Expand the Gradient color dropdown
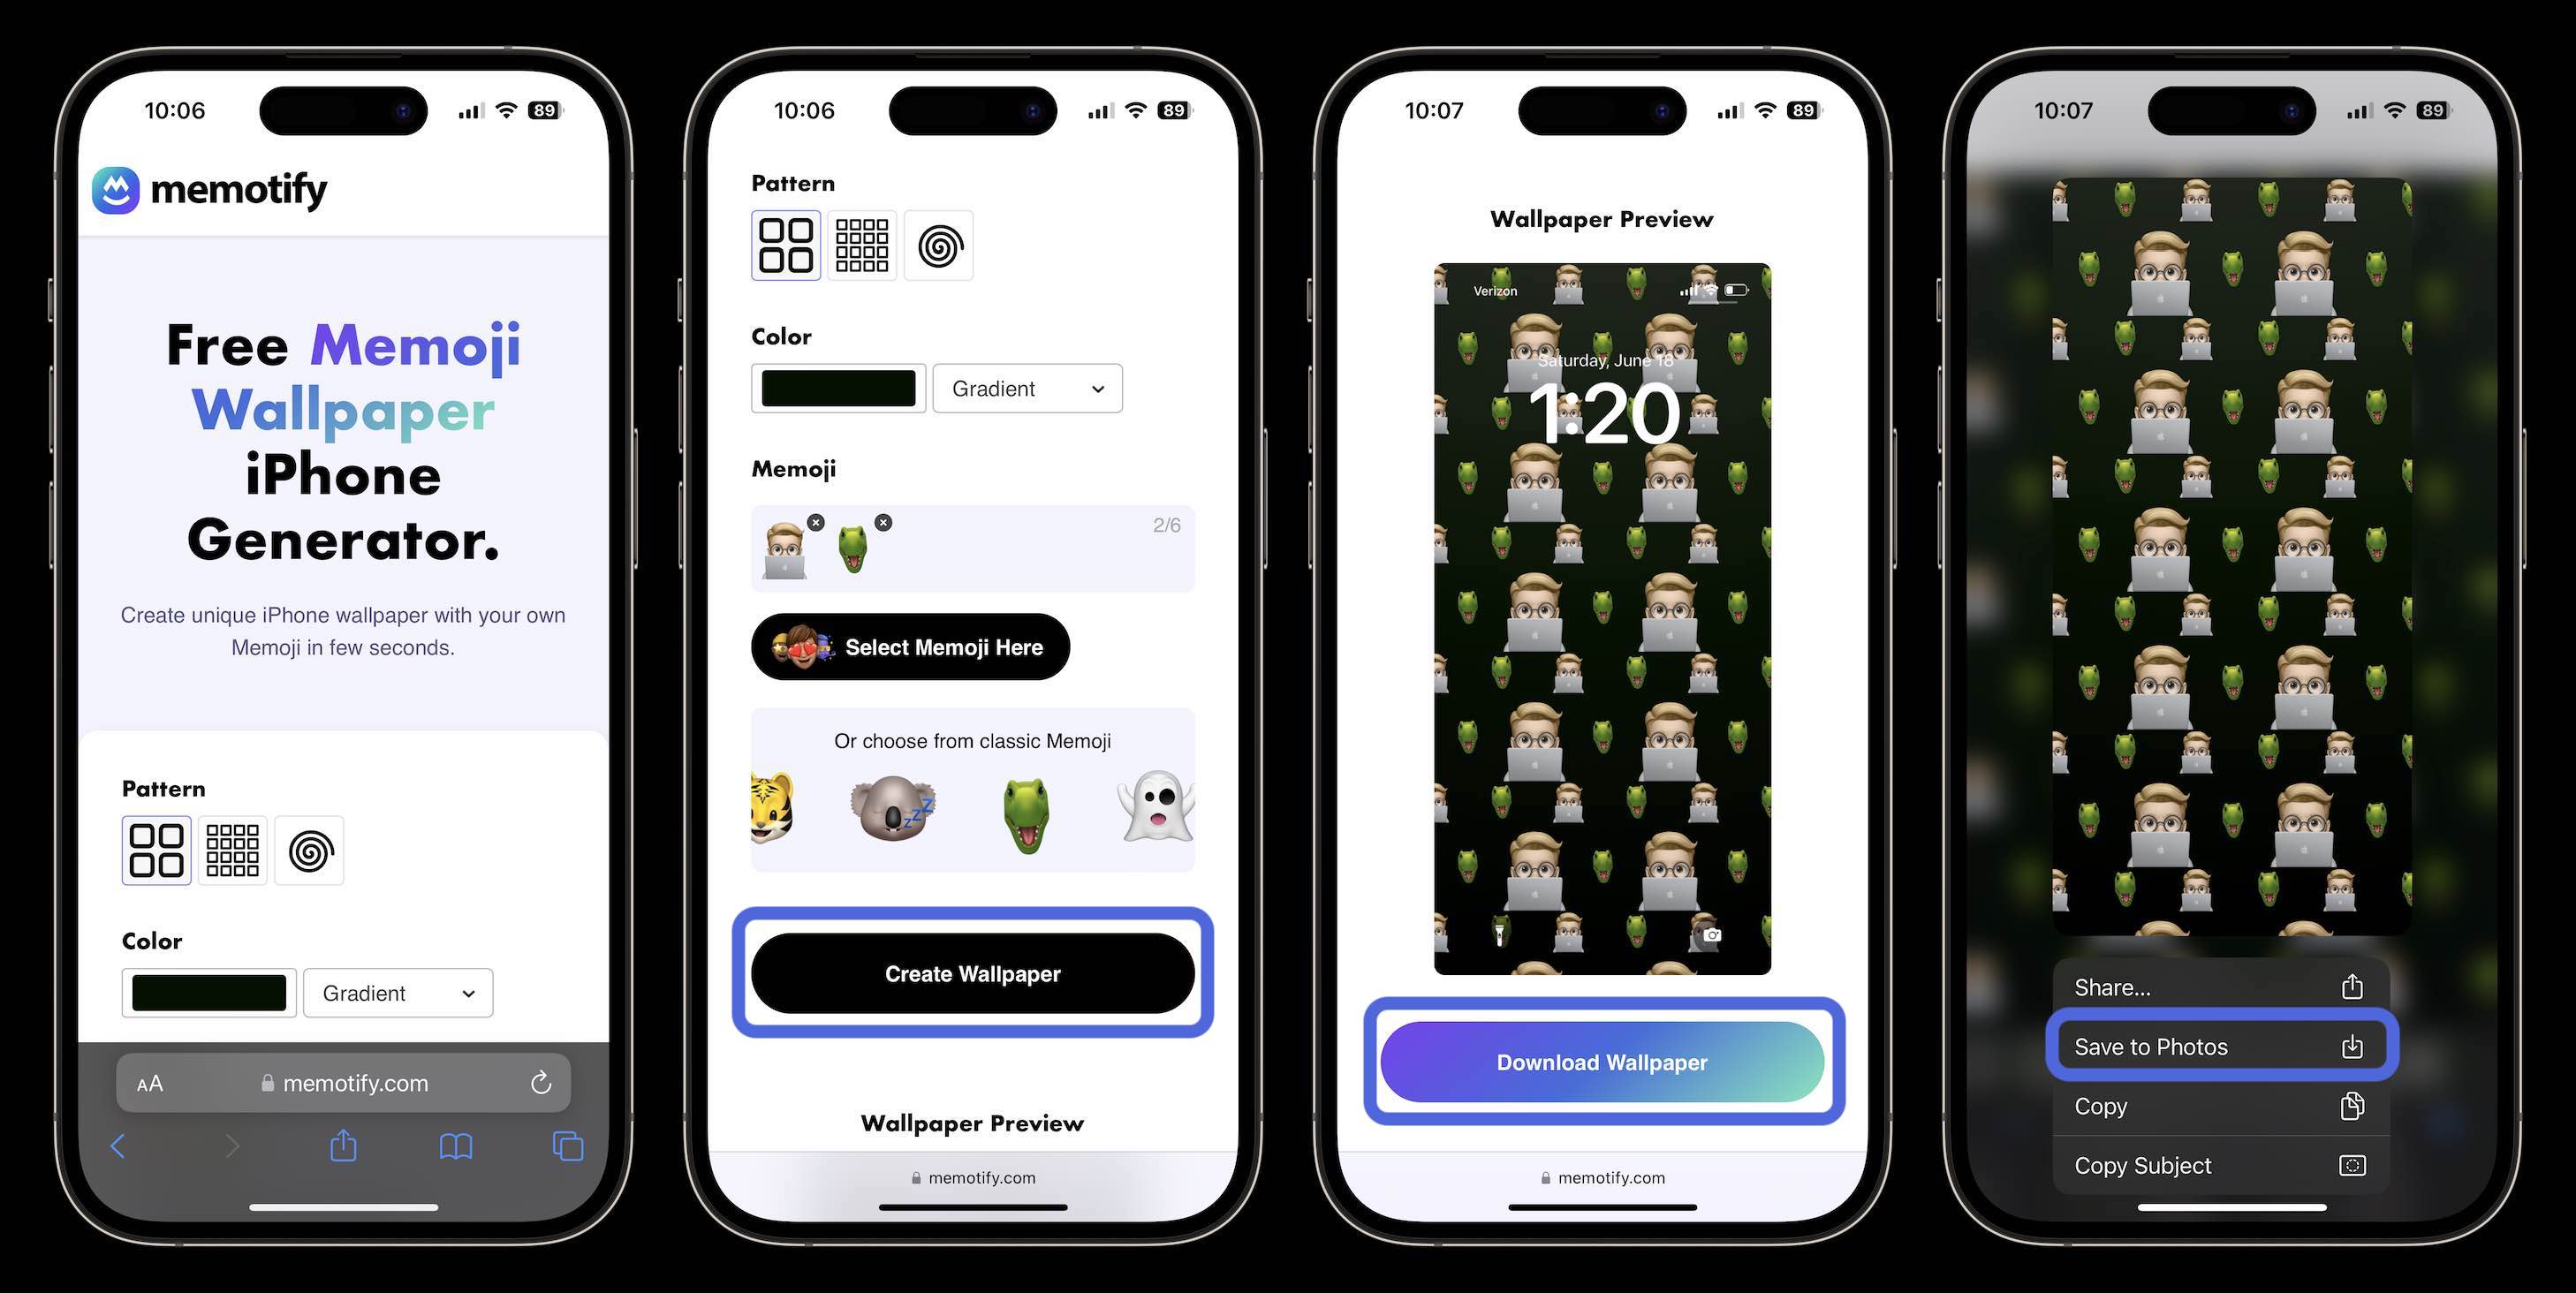Viewport: 2576px width, 1293px height. tap(1022, 388)
